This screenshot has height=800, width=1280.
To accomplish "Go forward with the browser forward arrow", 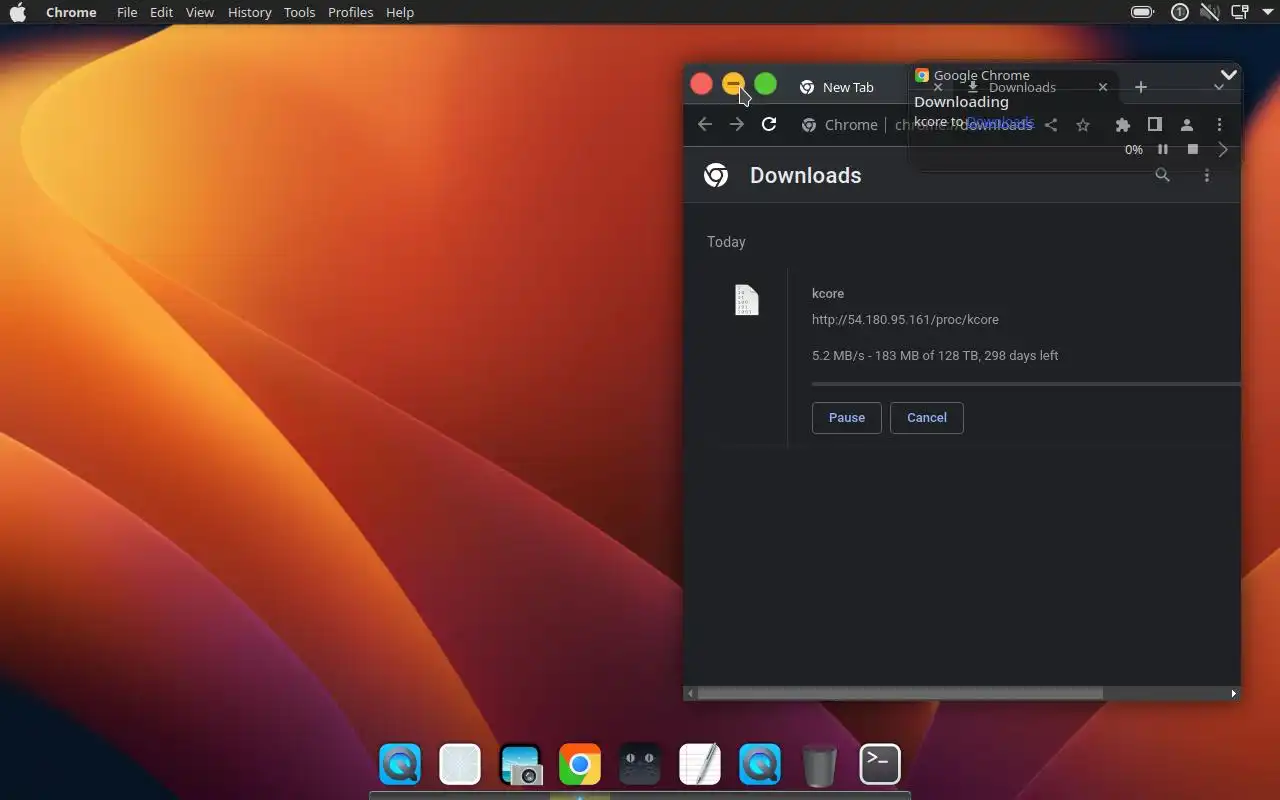I will tap(737, 124).
